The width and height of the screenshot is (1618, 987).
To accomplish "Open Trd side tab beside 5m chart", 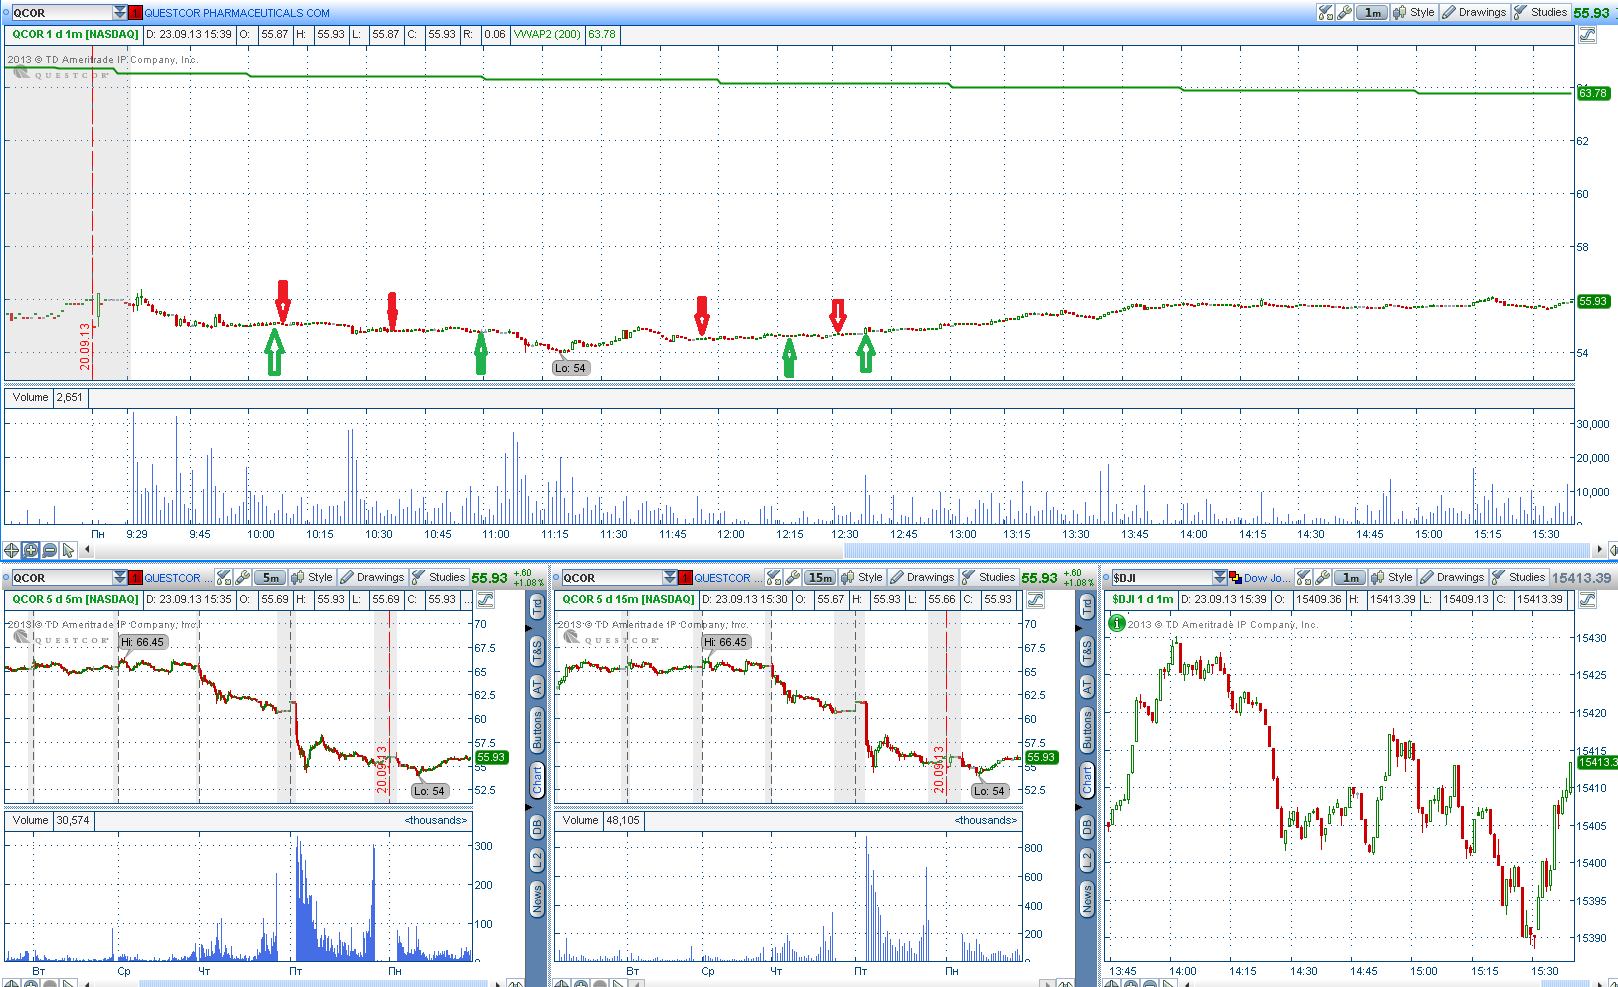I will tap(537, 606).
